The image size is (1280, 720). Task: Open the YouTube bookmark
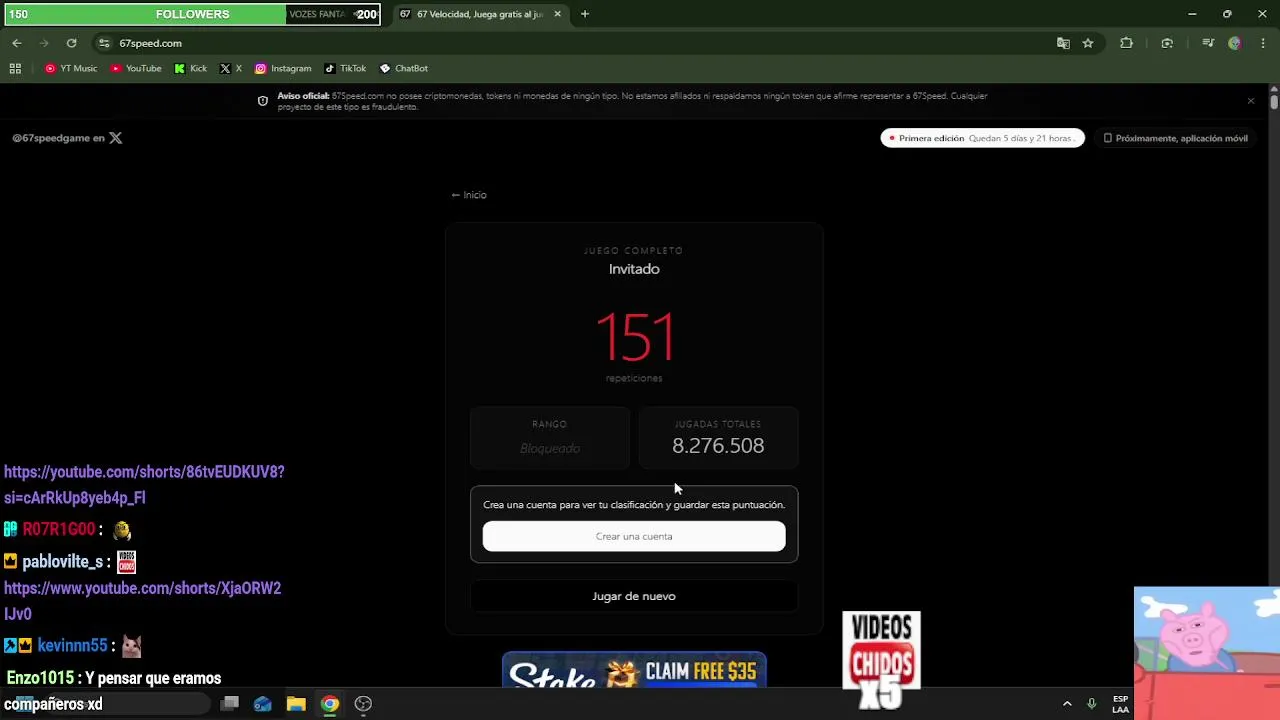coord(136,68)
